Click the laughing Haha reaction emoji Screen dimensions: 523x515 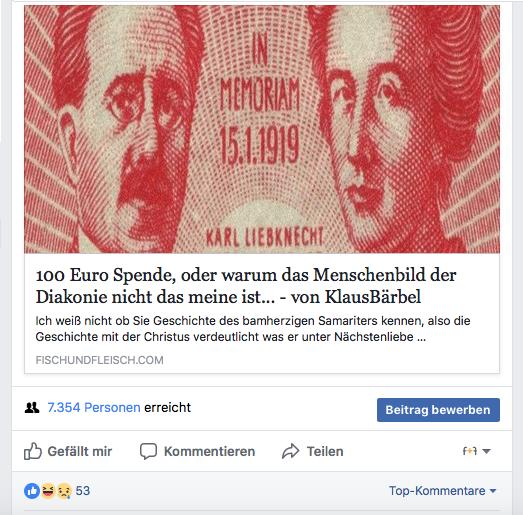tap(48, 491)
